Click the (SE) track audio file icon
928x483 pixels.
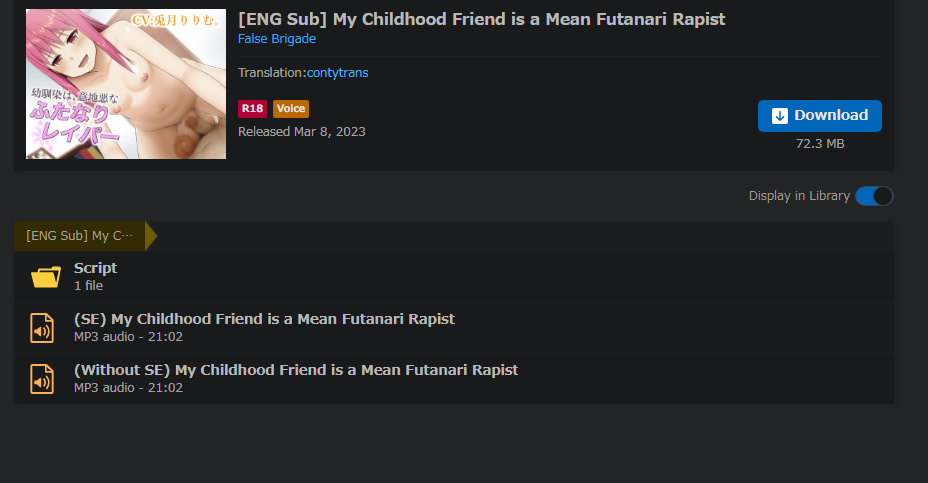coord(42,328)
